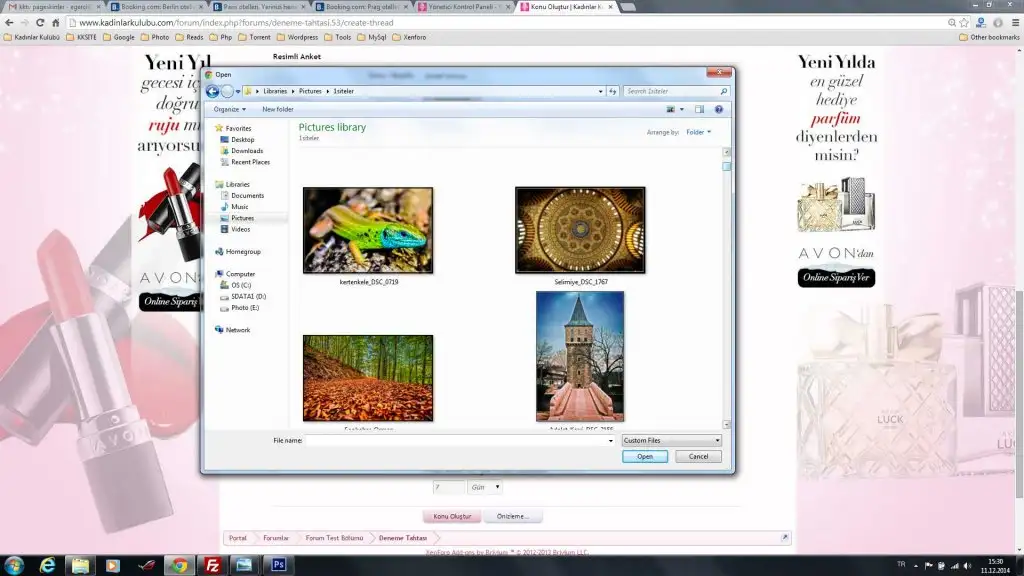Image resolution: width=1024 pixels, height=576 pixels.
Task: Click the Search 1siteler field
Action: tap(675, 91)
